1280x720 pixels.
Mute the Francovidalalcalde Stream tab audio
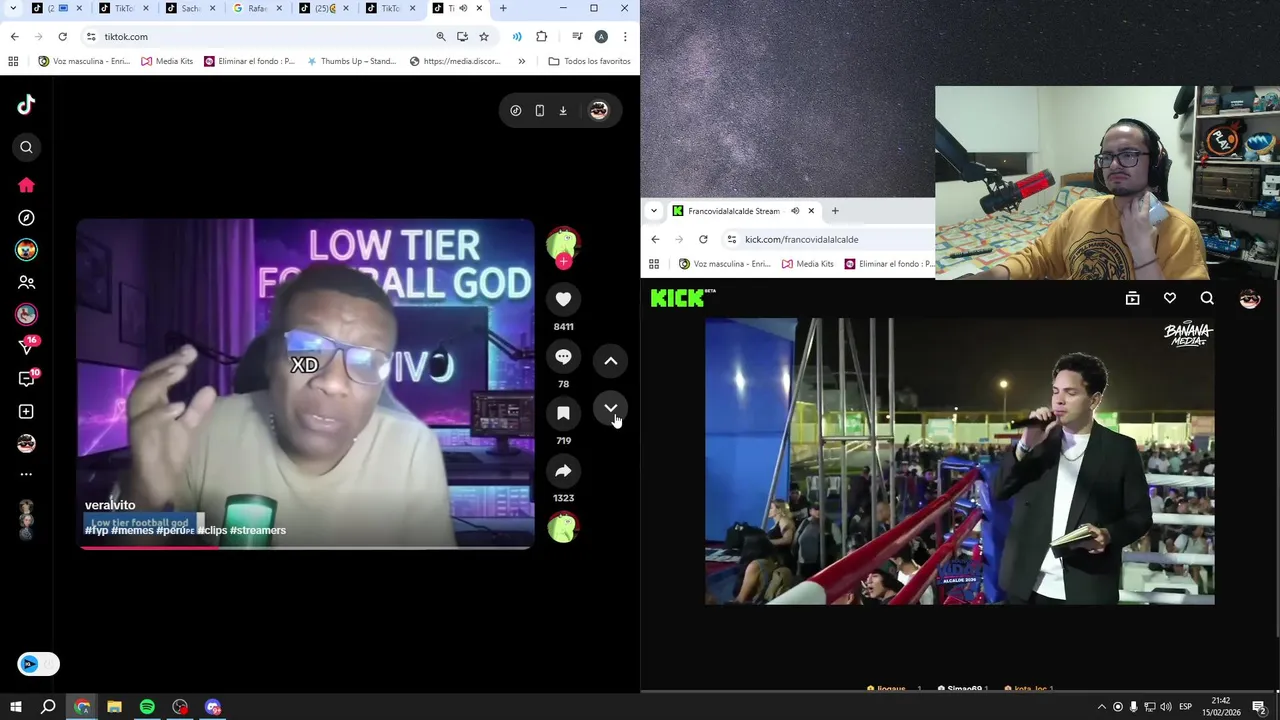point(795,211)
